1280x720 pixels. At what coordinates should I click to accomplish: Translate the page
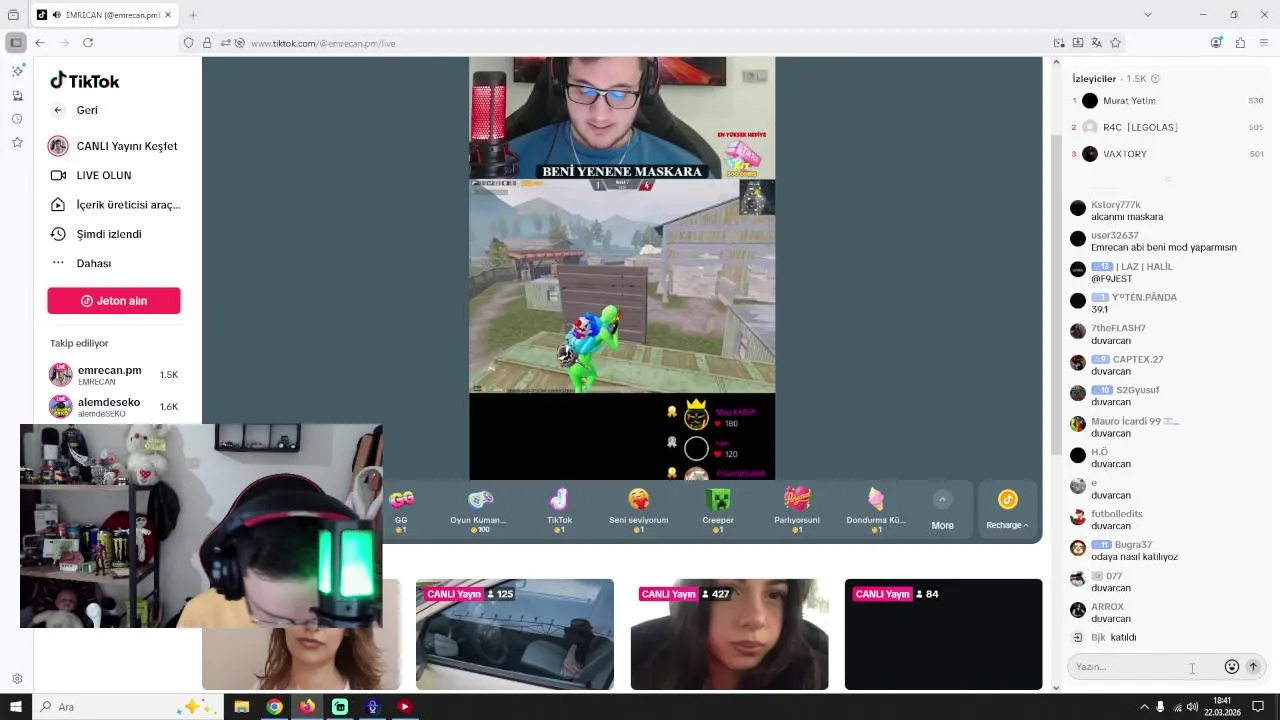[x=1096, y=43]
